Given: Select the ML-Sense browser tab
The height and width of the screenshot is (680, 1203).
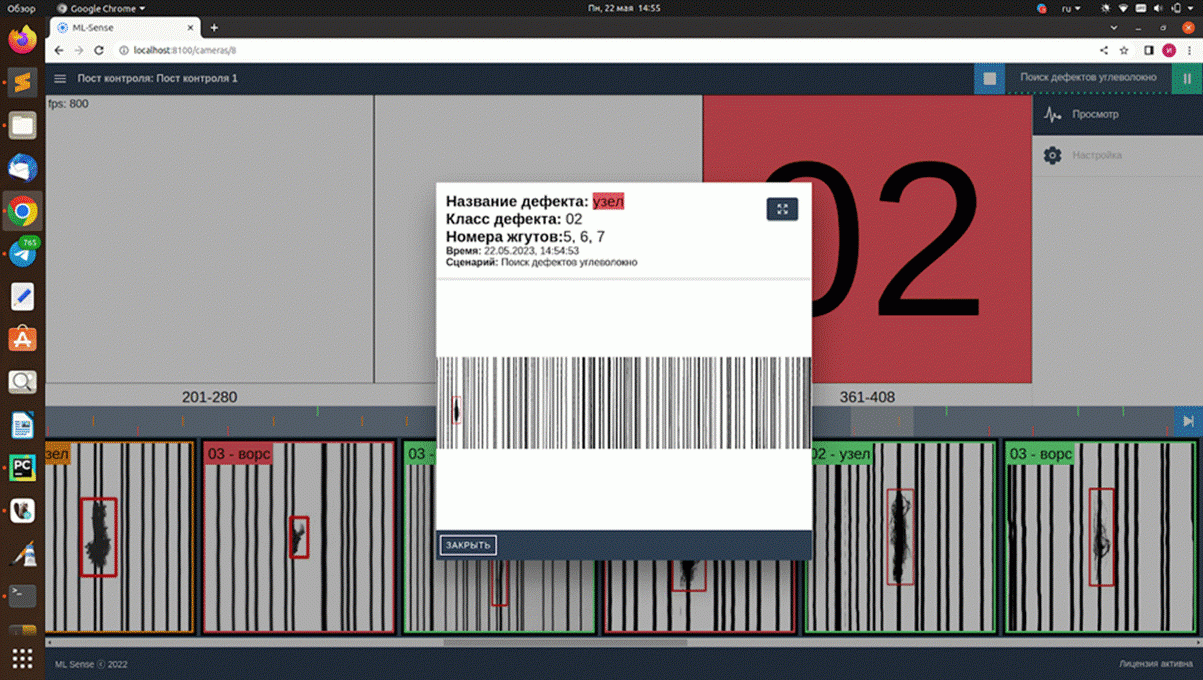Looking at the screenshot, I should (x=126, y=28).
